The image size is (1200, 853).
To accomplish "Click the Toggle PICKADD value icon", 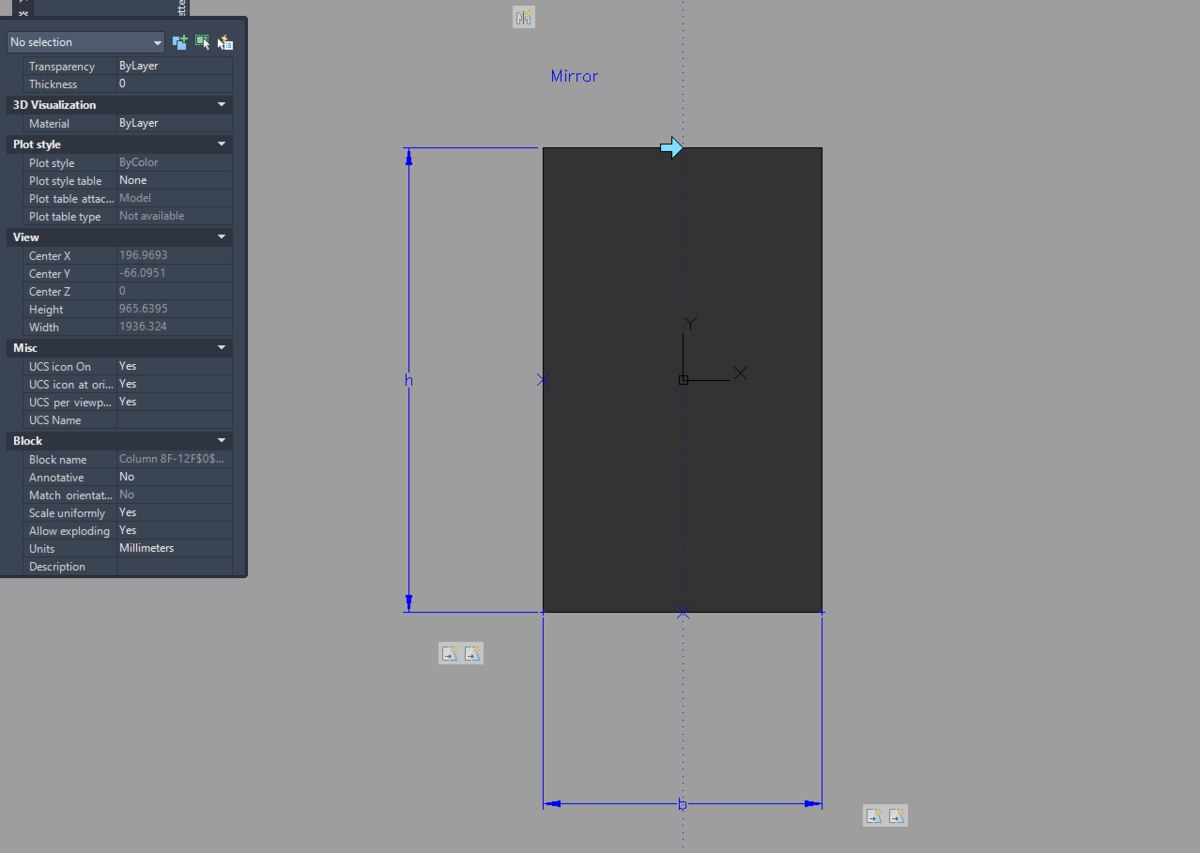I will coord(180,42).
